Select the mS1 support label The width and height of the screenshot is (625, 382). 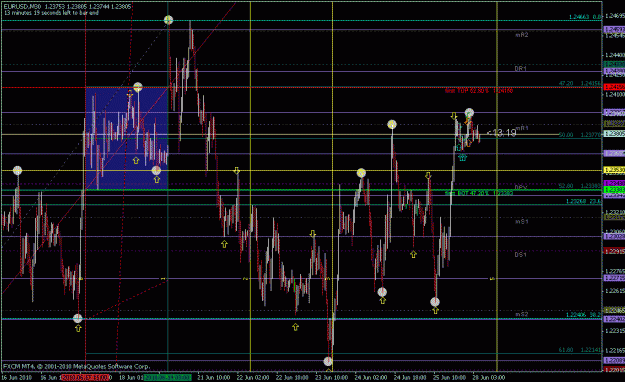coord(521,221)
